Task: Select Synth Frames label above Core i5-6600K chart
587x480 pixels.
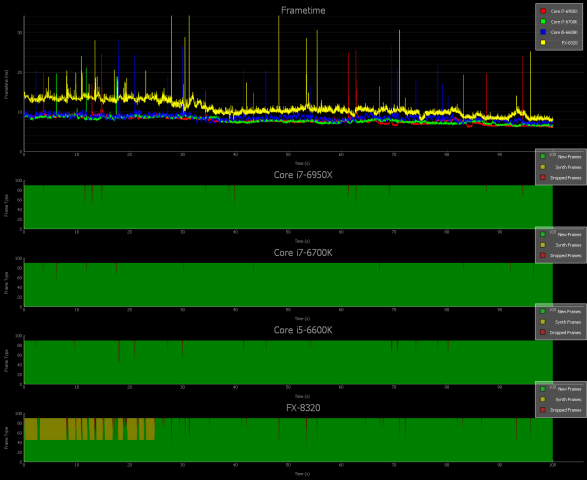Action: click(568, 322)
